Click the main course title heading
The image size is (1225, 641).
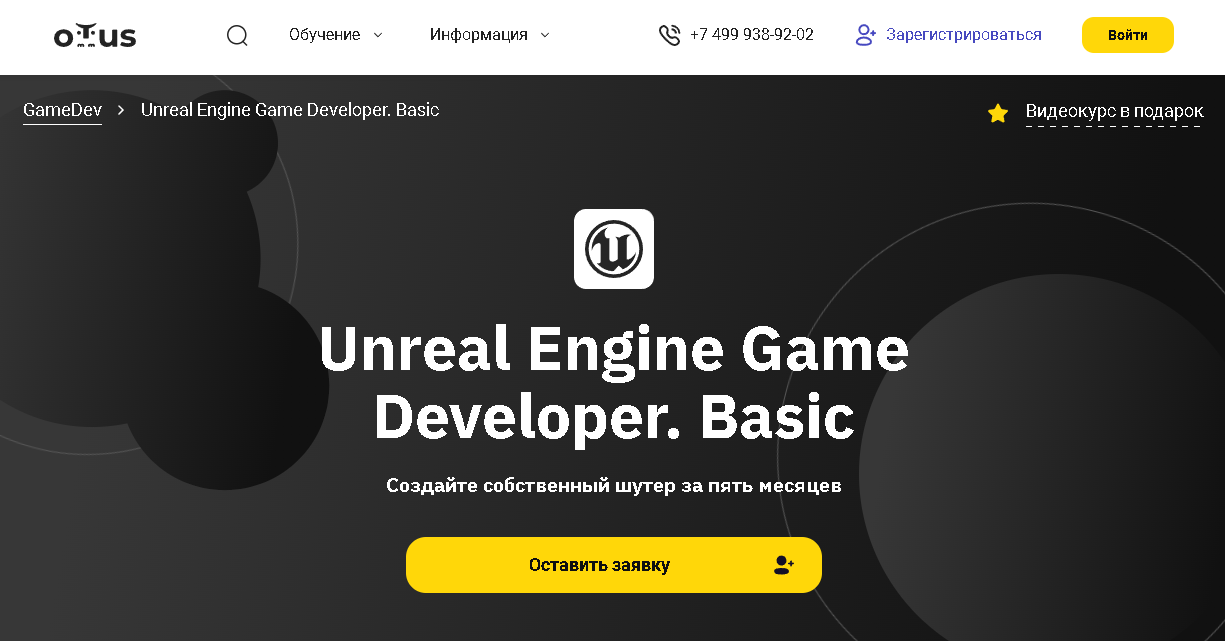pos(614,383)
